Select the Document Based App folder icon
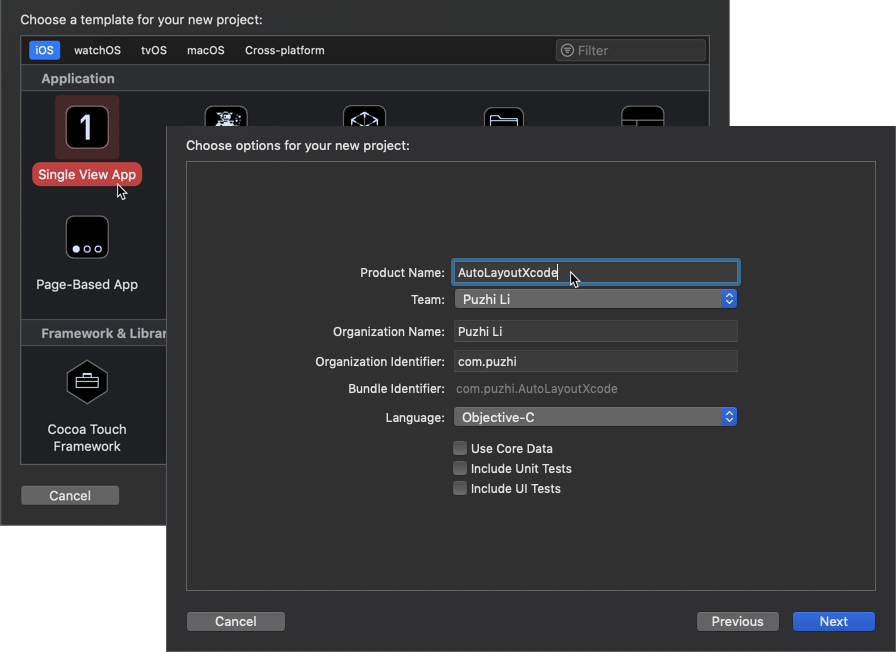Screen dimensions: 896x652 [x=504, y=120]
